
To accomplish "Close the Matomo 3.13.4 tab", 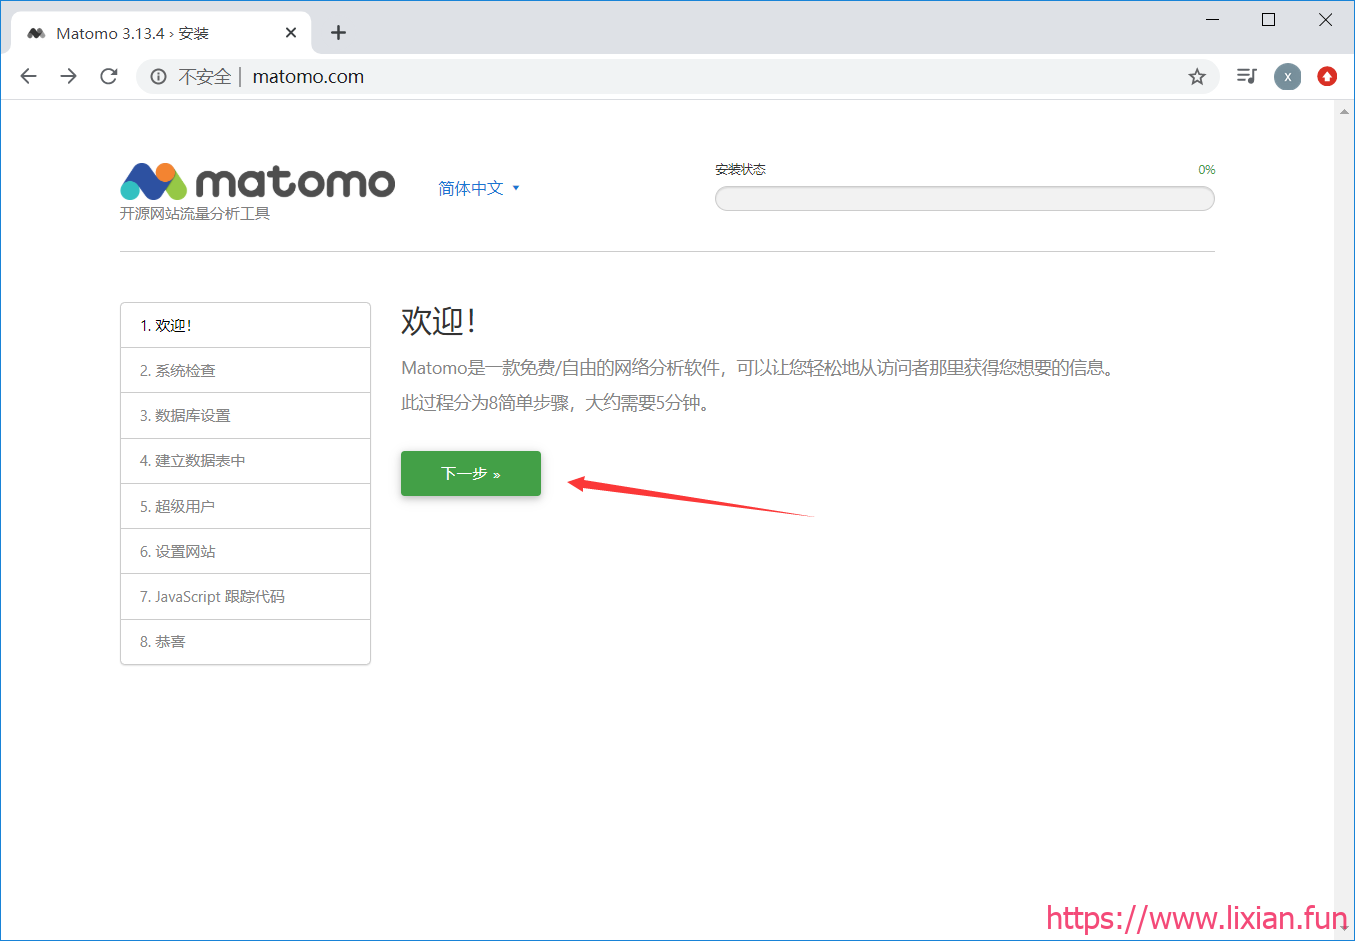I will pos(291,33).
